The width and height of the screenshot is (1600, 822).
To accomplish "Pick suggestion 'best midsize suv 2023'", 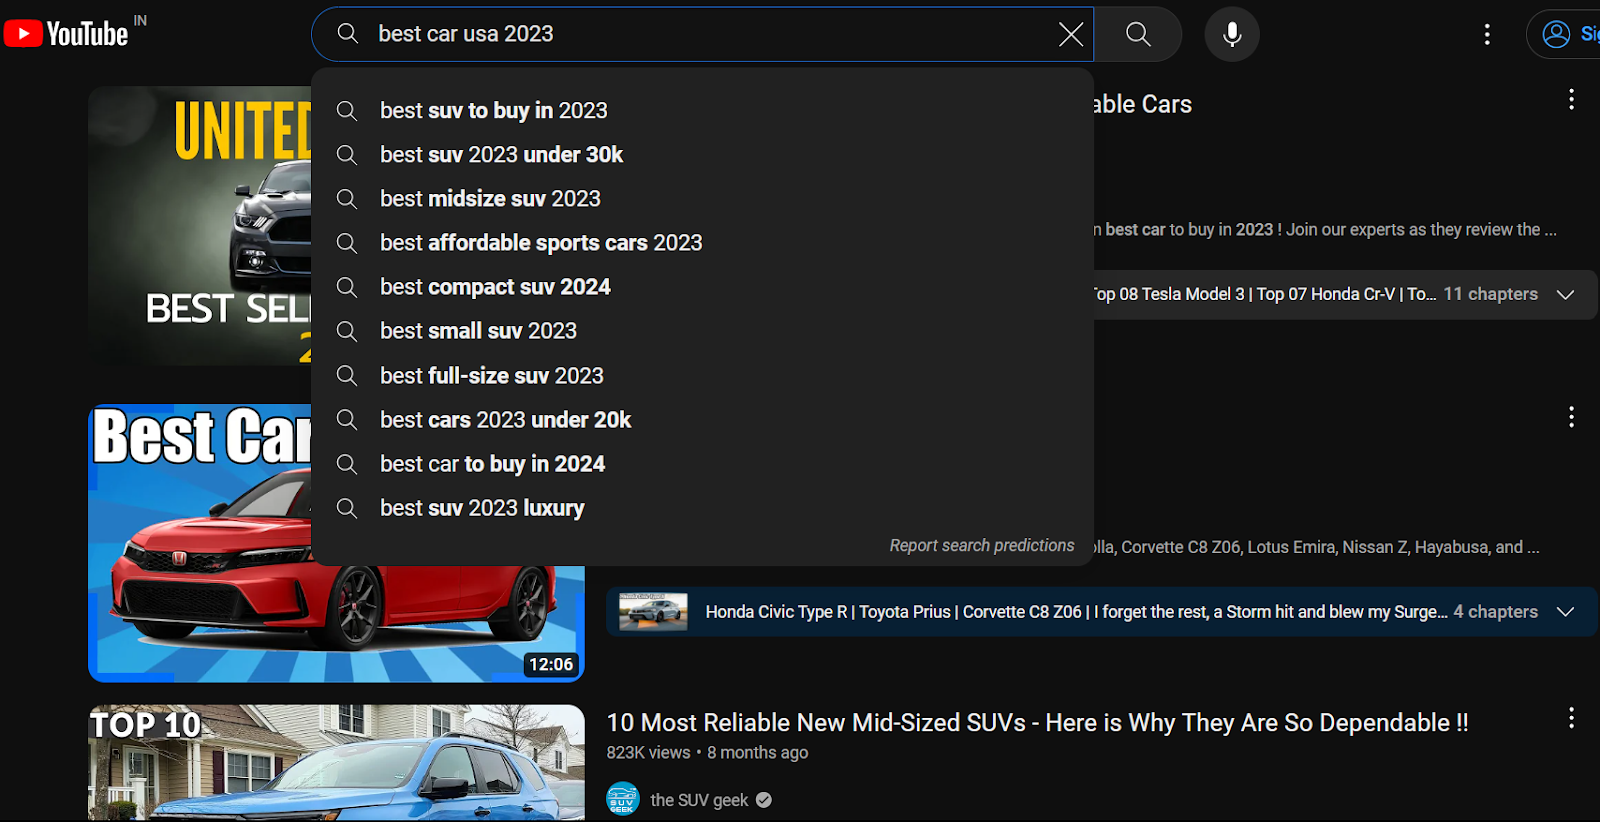I will [x=702, y=198].
